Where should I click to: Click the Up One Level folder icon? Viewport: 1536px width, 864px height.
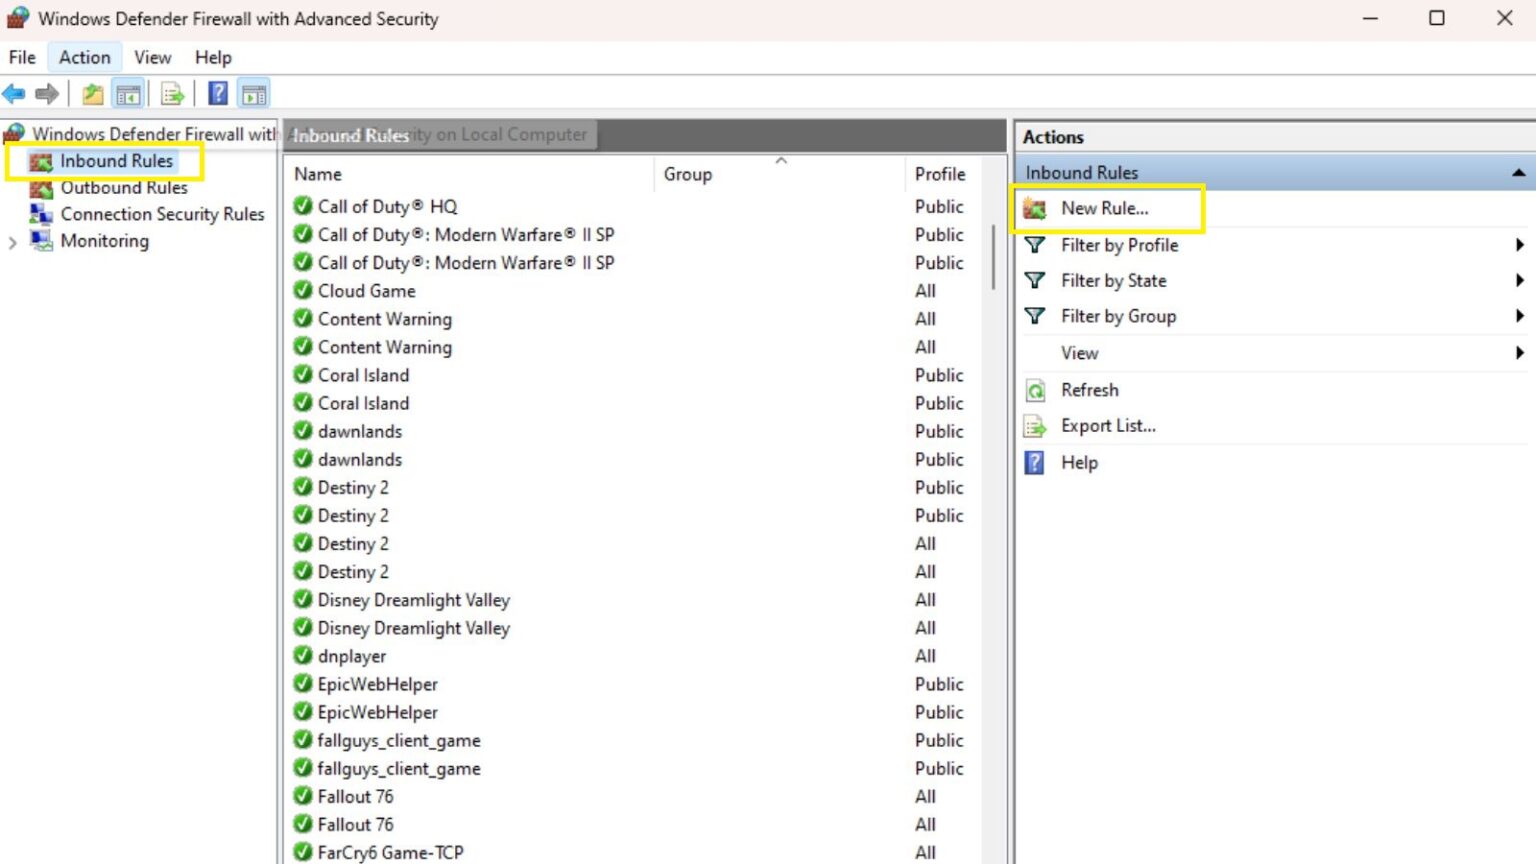tap(92, 94)
